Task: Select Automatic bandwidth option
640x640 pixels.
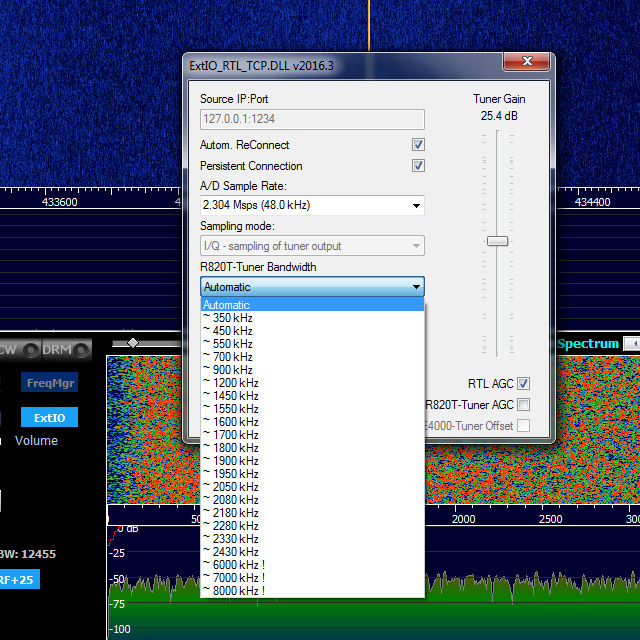Action: tap(312, 305)
